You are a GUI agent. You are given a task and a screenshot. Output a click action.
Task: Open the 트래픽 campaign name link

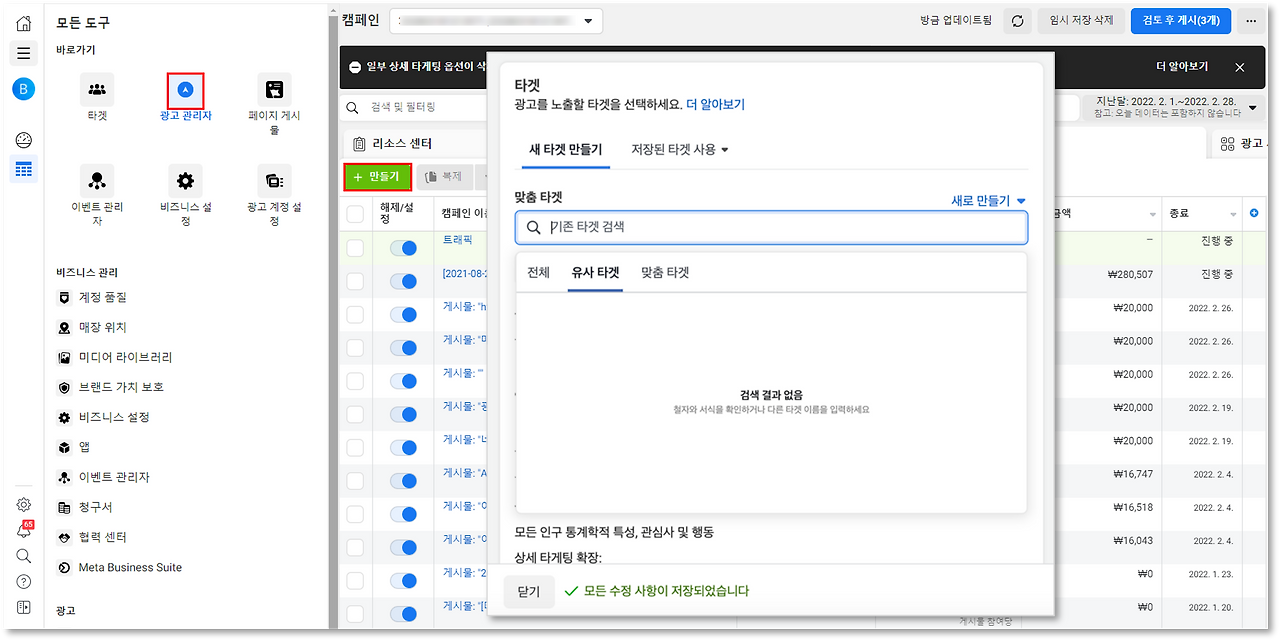[457, 240]
